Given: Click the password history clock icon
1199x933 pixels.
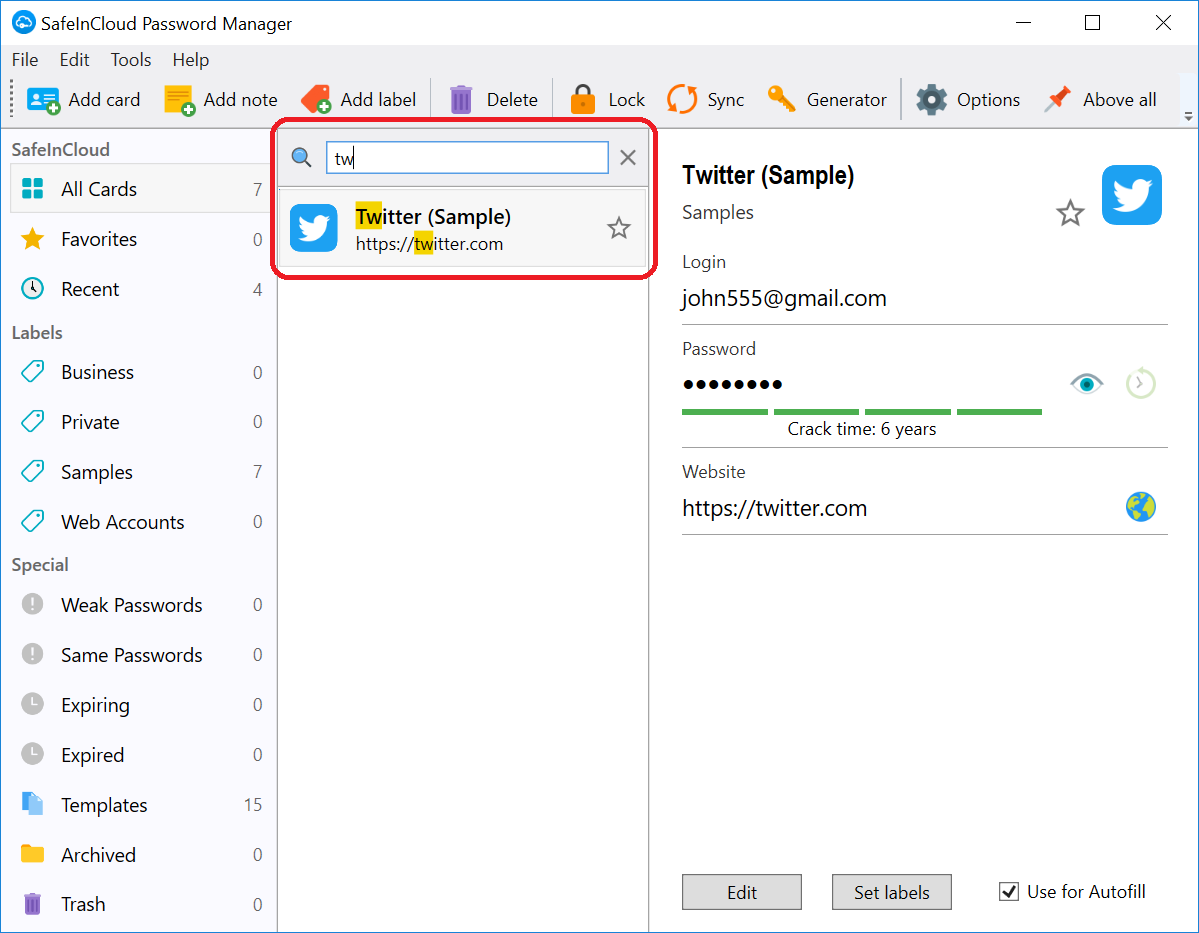Looking at the screenshot, I should point(1140,383).
